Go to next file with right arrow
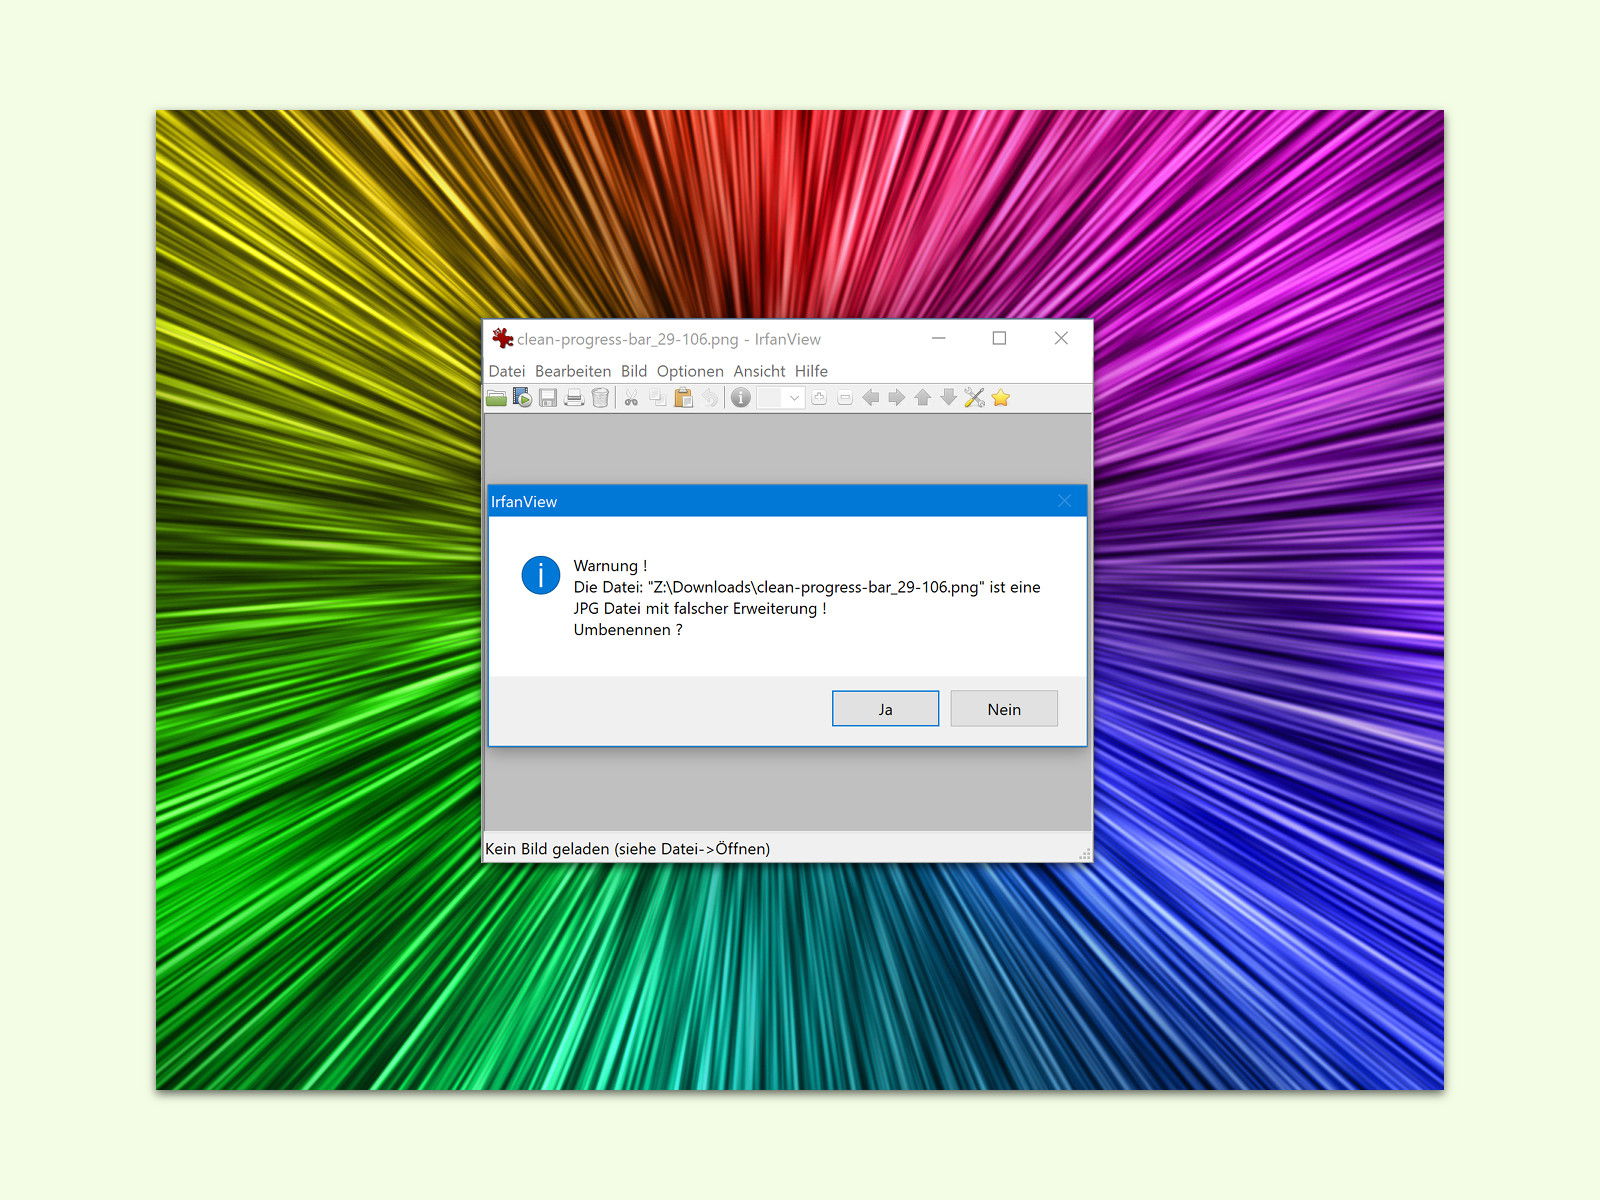The width and height of the screenshot is (1600, 1200). click(897, 398)
